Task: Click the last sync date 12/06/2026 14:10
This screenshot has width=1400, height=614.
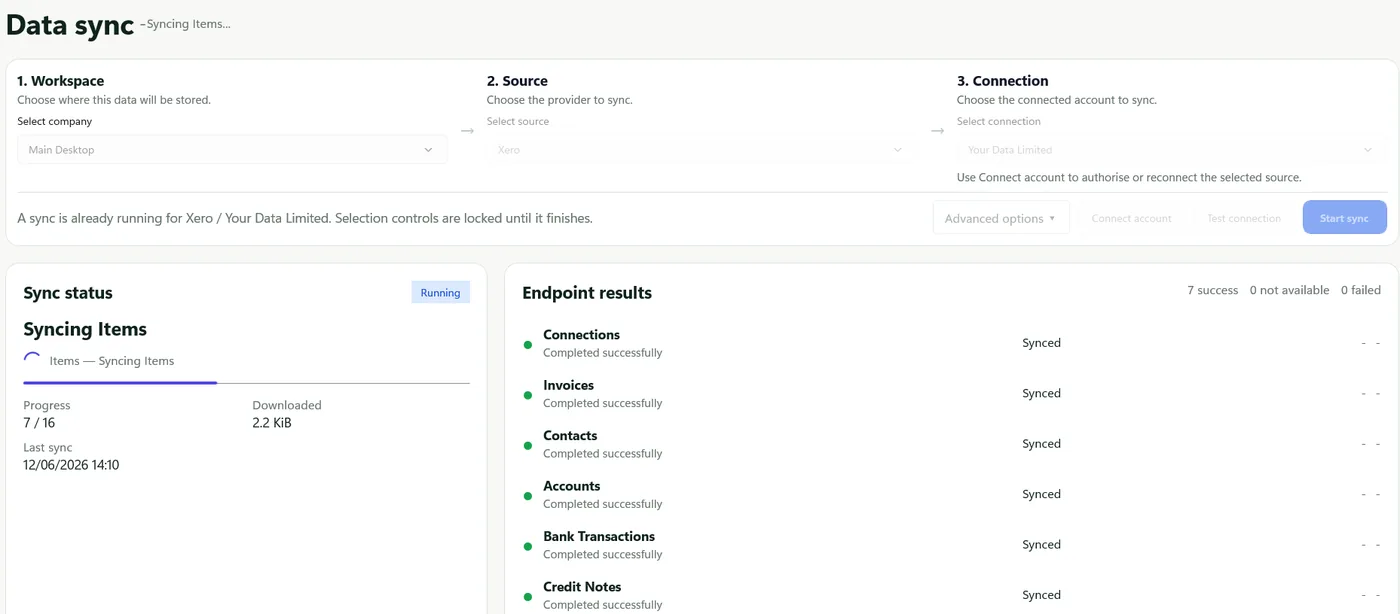Action: pos(71,465)
